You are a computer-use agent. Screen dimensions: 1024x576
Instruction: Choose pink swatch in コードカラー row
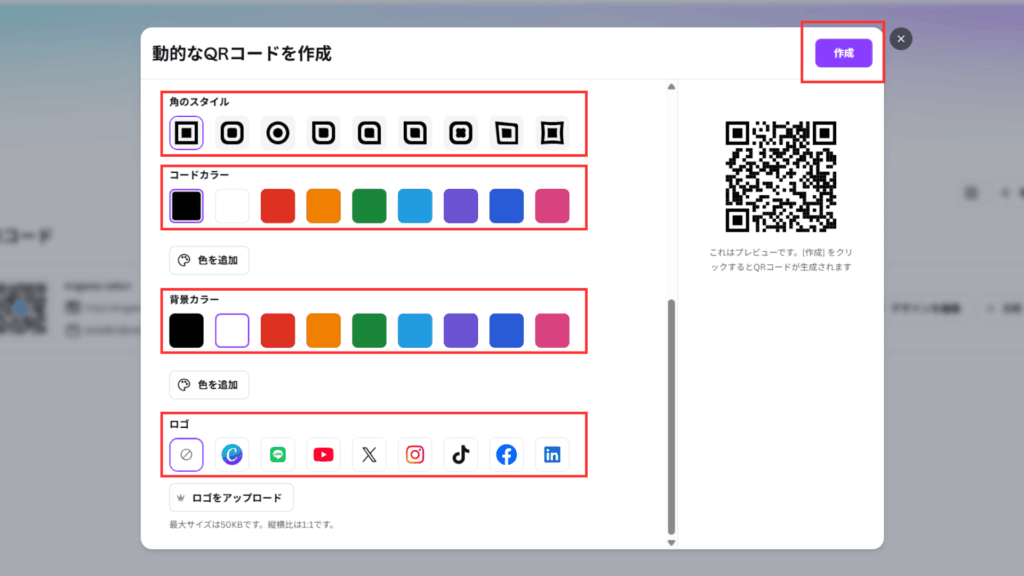click(x=552, y=206)
